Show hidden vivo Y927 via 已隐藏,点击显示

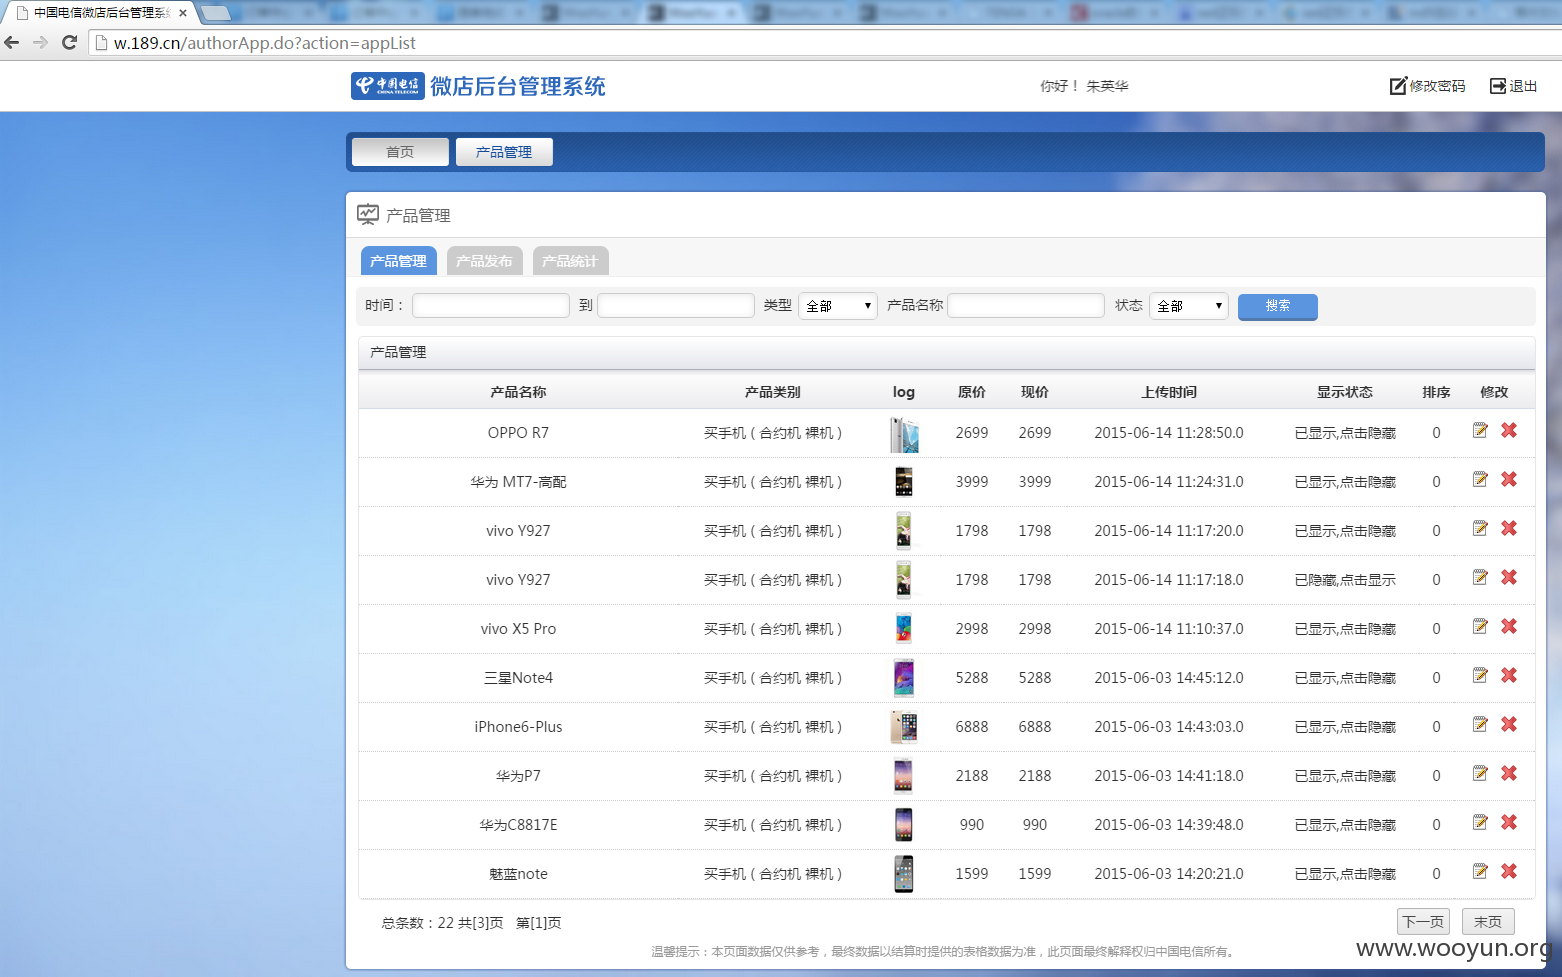(x=1345, y=580)
